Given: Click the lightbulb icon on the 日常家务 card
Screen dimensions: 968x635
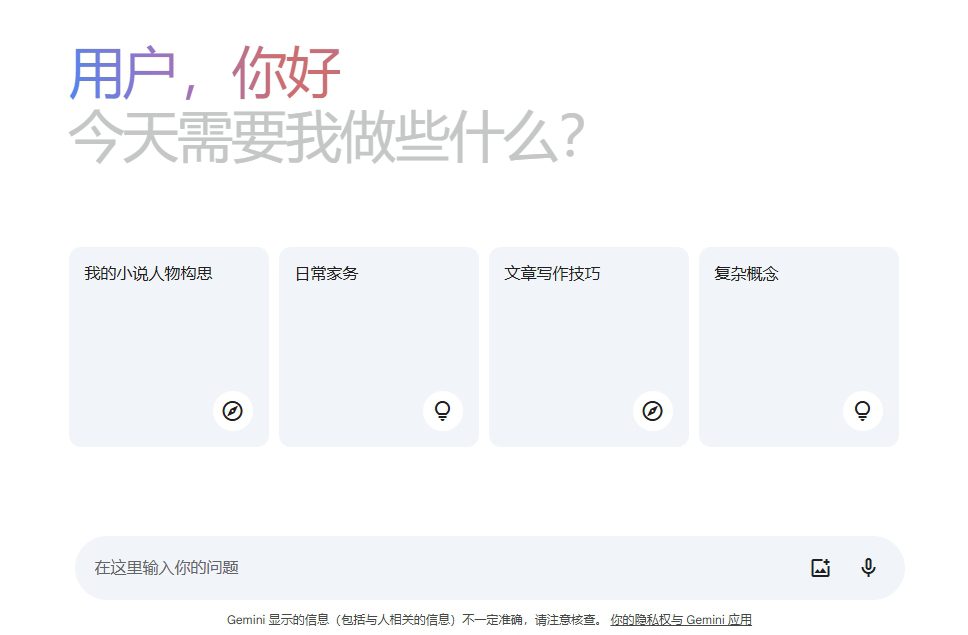Looking at the screenshot, I should [443, 411].
